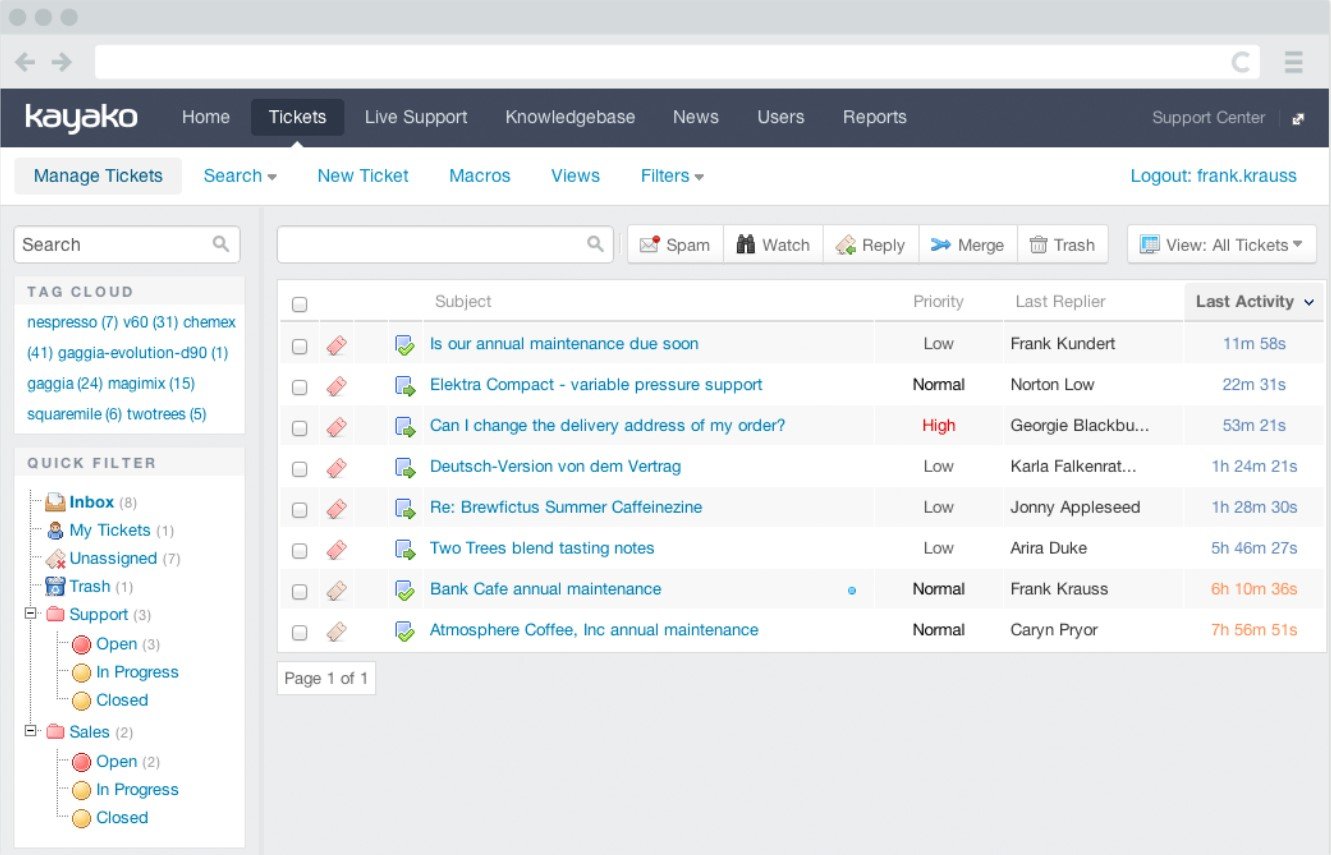Click the browser forward arrow
This screenshot has width=1331, height=855.
pos(62,62)
